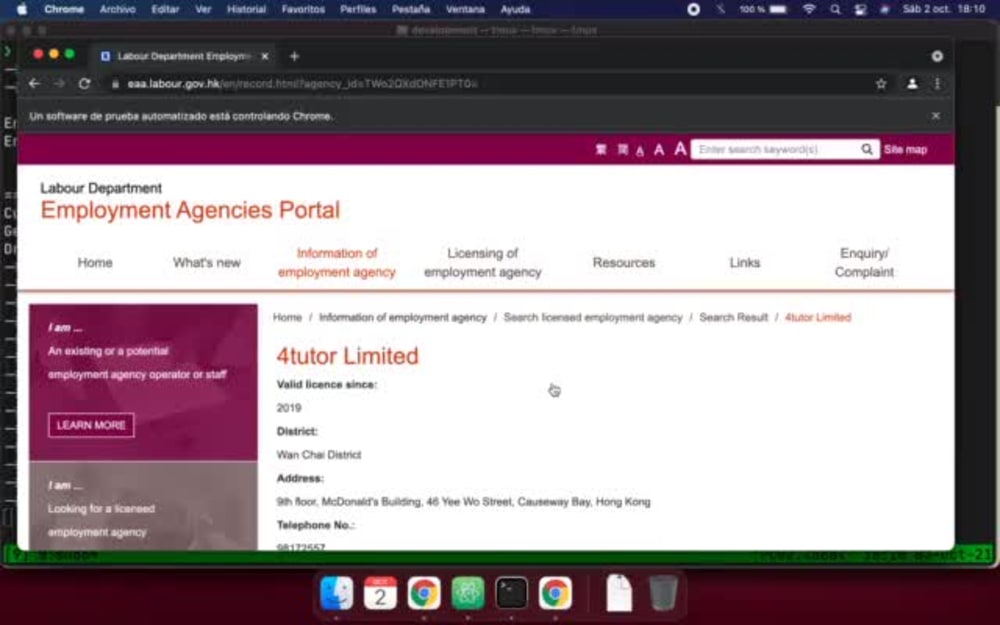The height and width of the screenshot is (625, 1000).
Task: Open the Atom editor from the Dock
Action: click(x=468, y=593)
